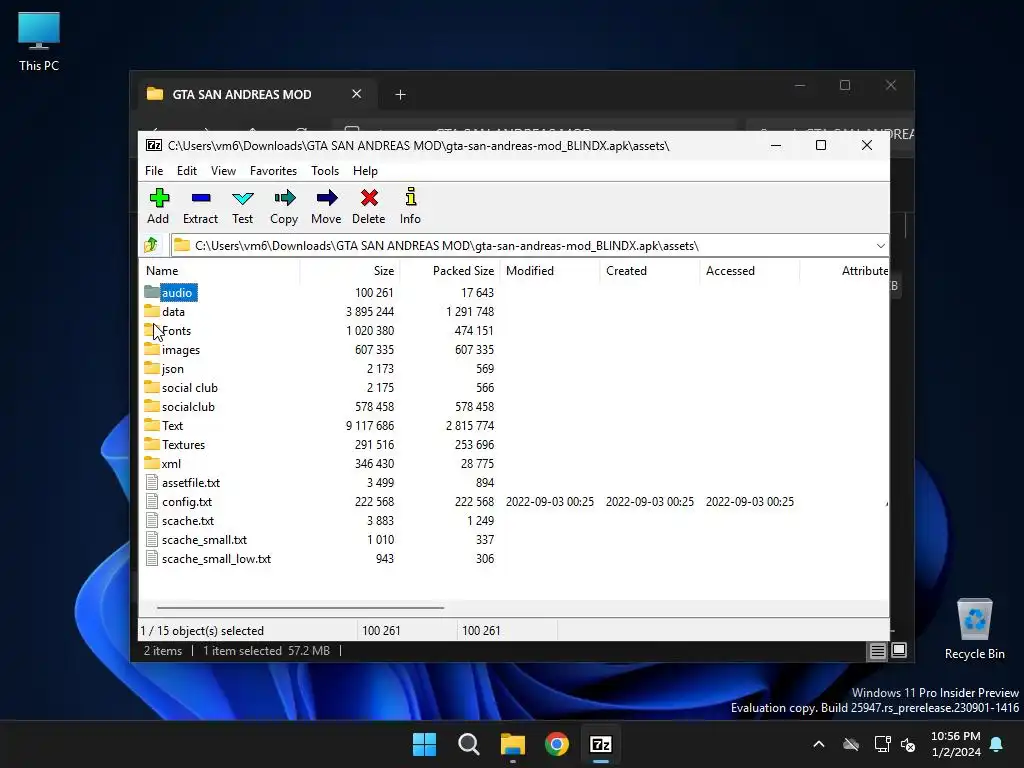
Task: Click the red Delete toolbar icon
Action: [369, 198]
